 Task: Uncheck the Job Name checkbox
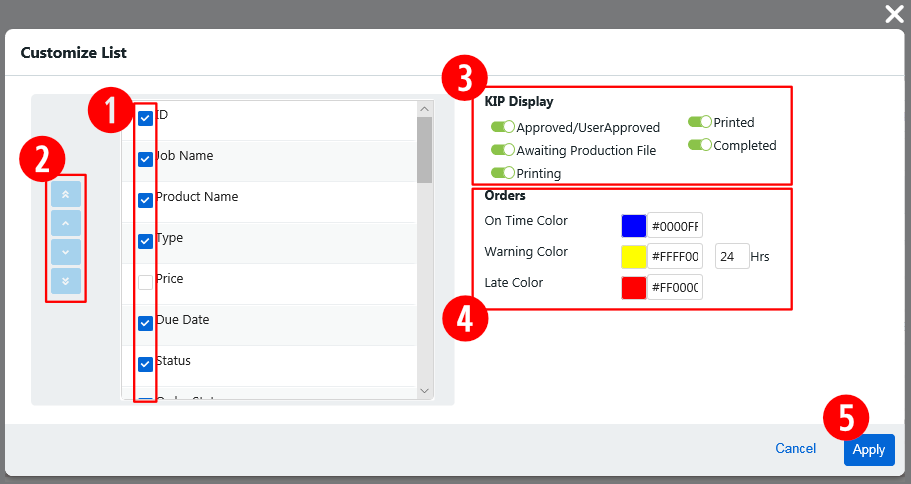point(146,159)
